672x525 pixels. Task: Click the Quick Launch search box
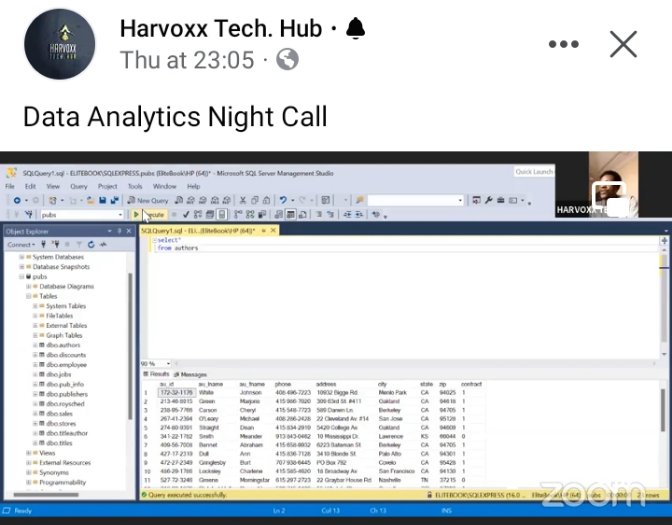coord(534,172)
